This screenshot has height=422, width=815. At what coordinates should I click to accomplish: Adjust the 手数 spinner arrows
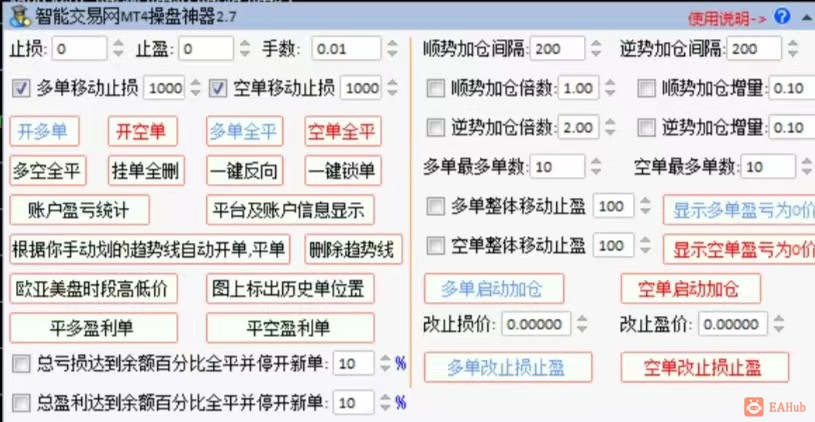coord(392,49)
